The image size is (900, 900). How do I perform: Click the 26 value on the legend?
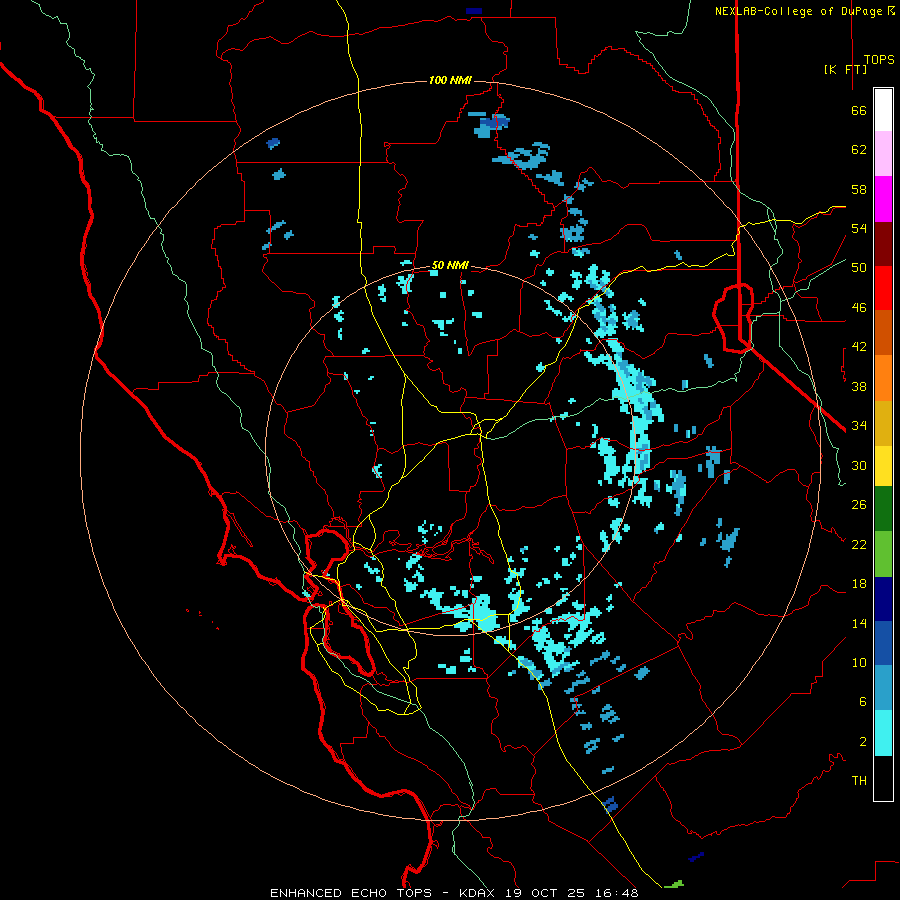(859, 505)
